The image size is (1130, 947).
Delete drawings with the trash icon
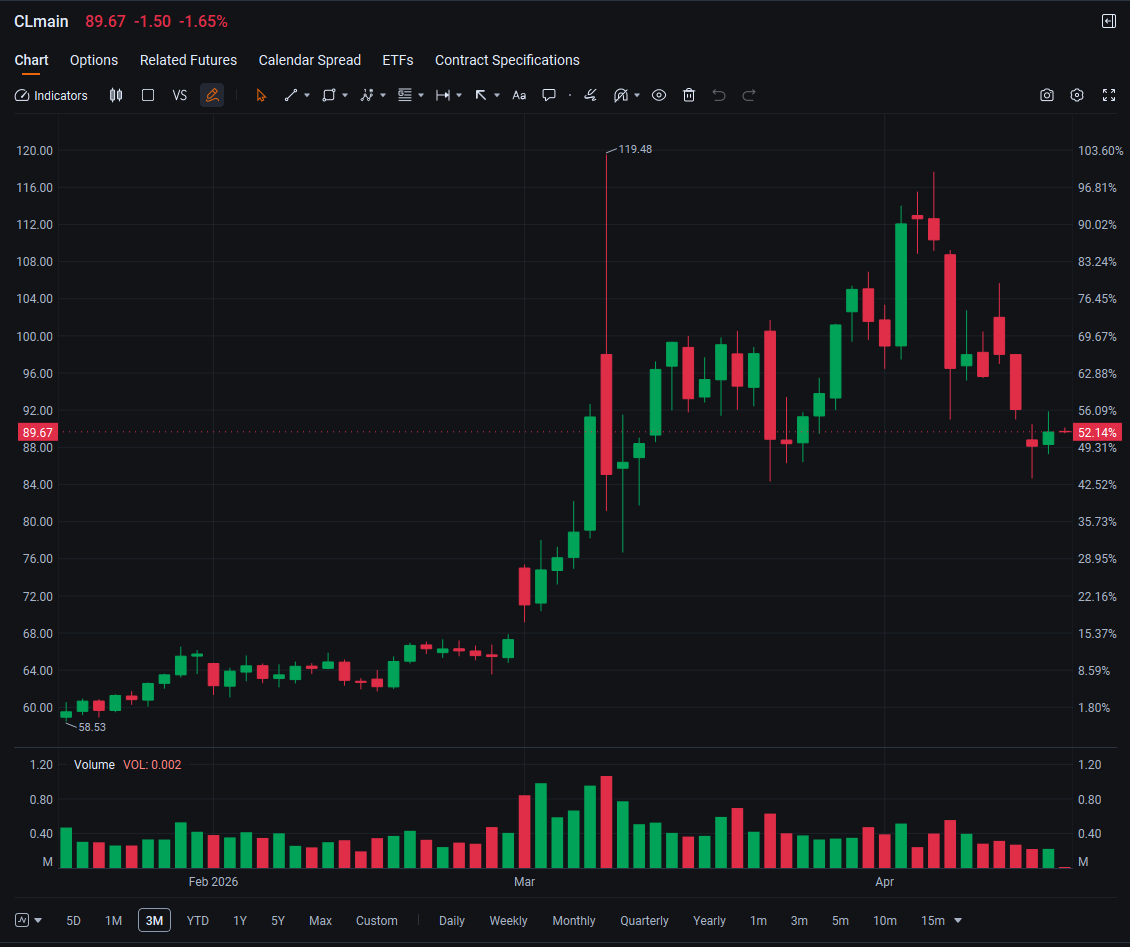tap(689, 95)
